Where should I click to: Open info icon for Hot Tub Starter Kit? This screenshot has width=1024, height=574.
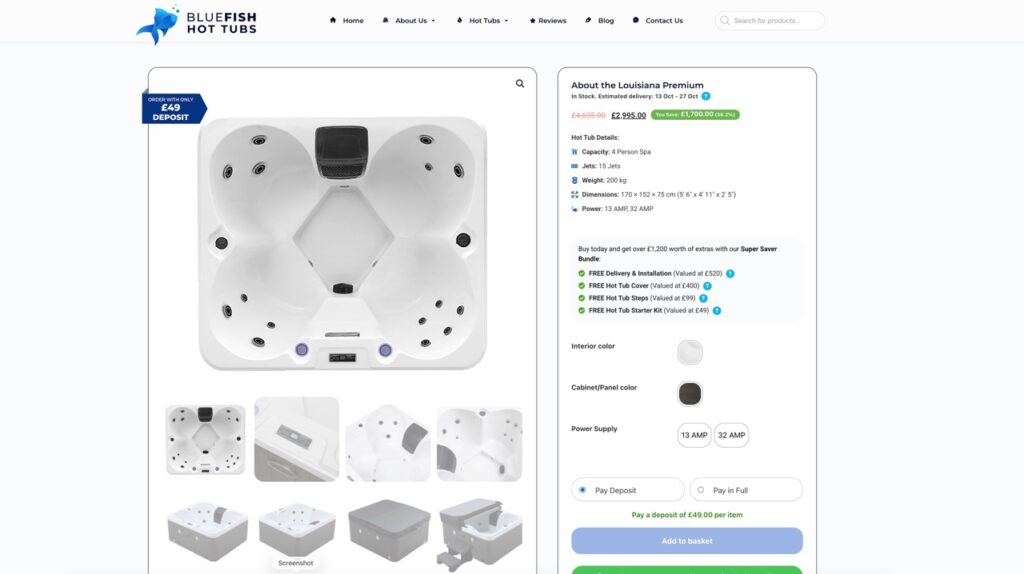click(x=717, y=311)
